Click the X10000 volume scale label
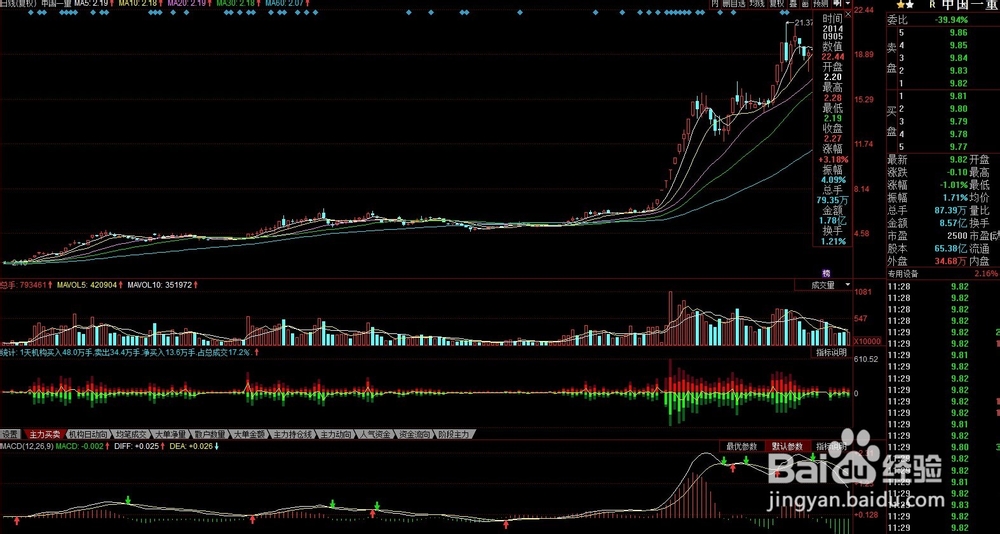The width and height of the screenshot is (1000, 534). click(868, 341)
